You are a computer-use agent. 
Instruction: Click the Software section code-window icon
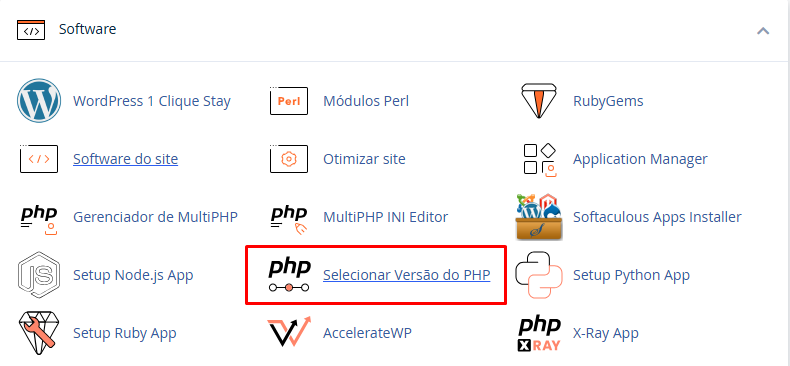(31, 30)
